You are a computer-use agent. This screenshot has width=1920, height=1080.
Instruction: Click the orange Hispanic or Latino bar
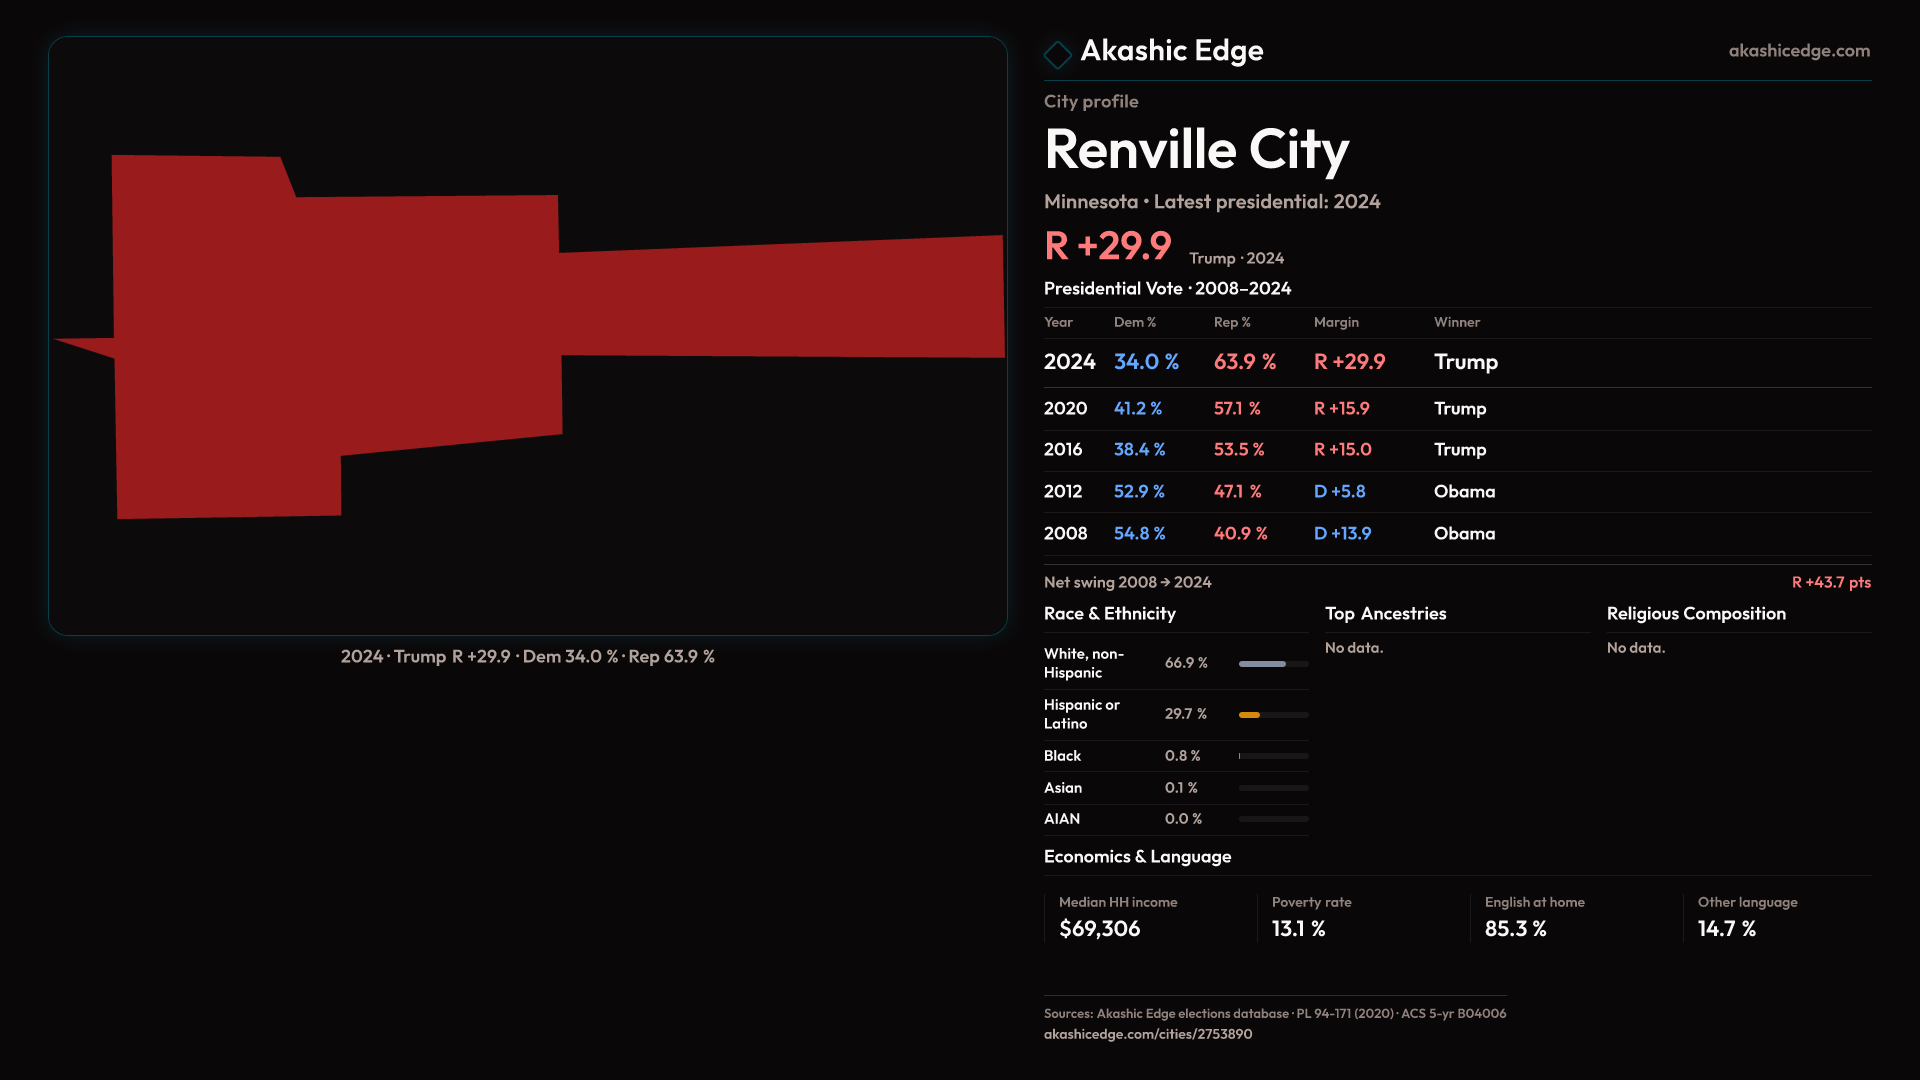[x=1250, y=715]
